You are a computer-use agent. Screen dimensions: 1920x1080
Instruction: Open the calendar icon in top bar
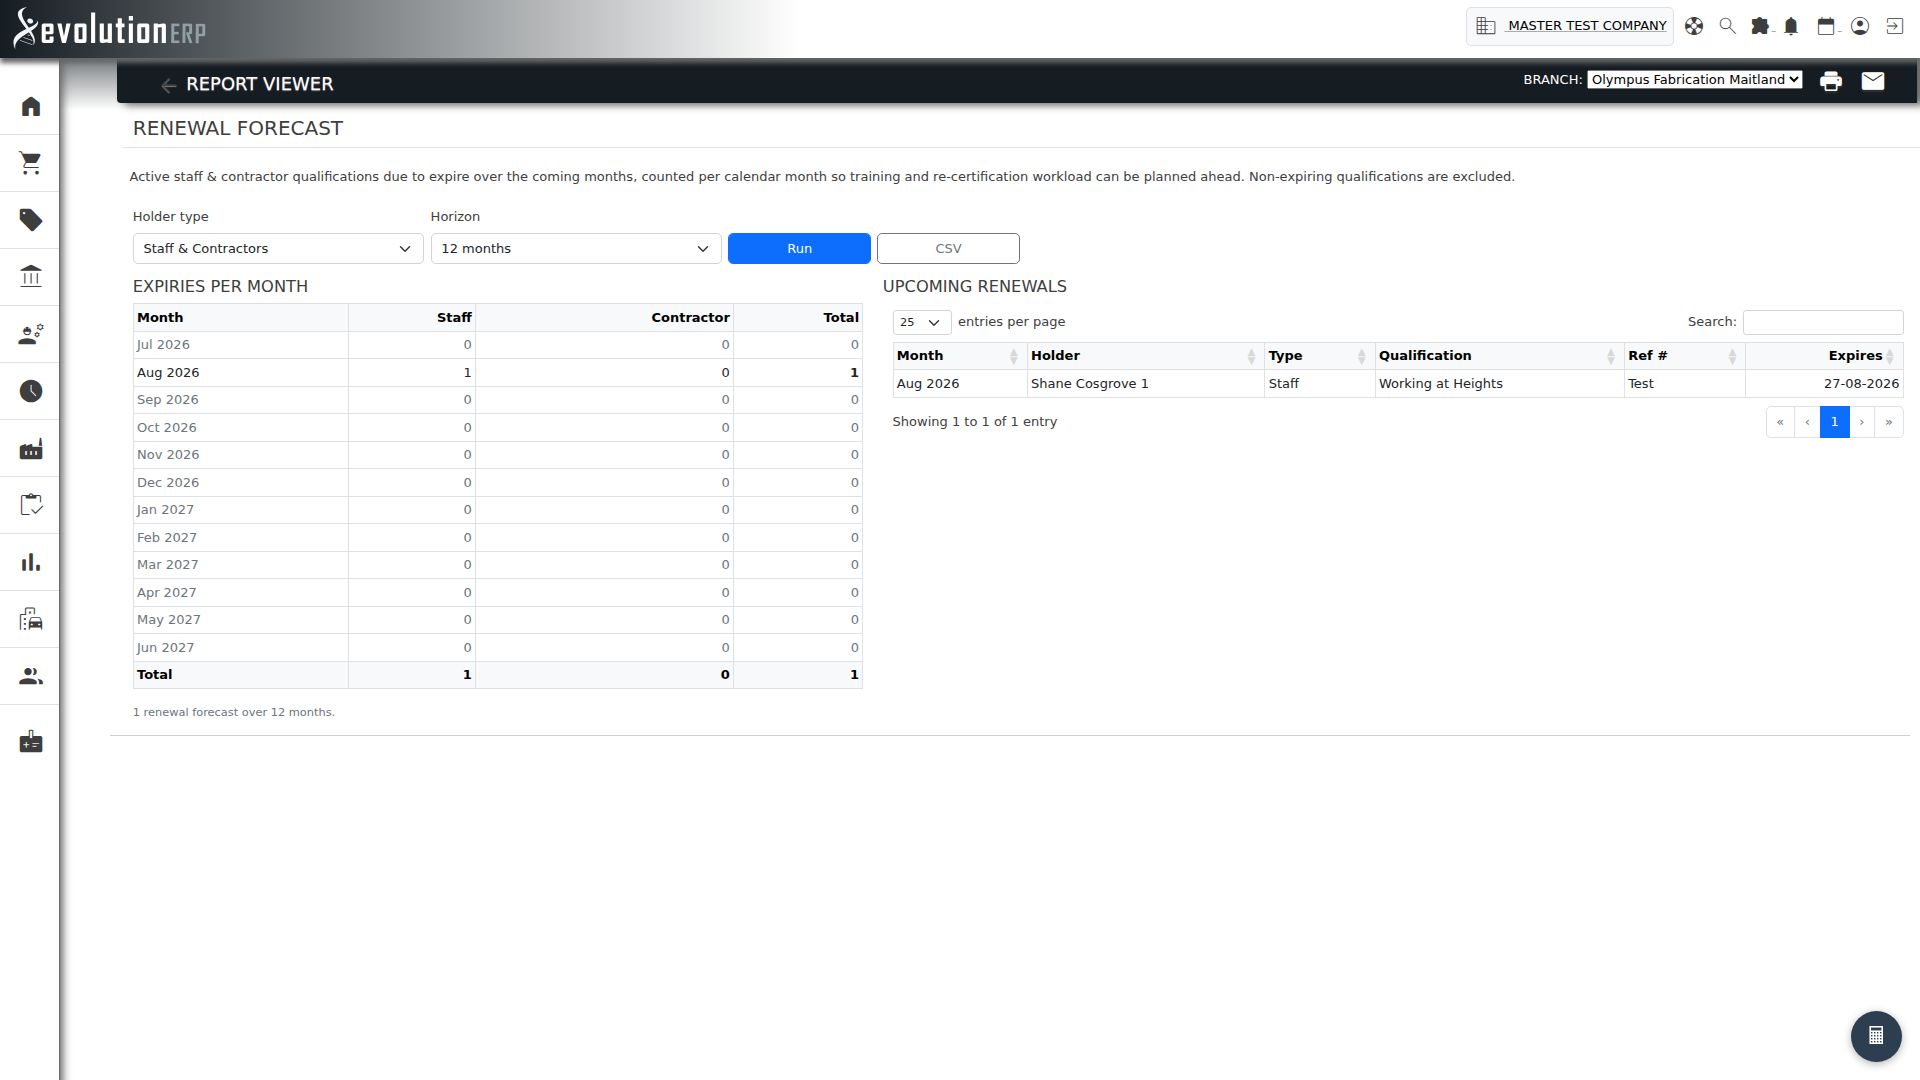(1826, 26)
